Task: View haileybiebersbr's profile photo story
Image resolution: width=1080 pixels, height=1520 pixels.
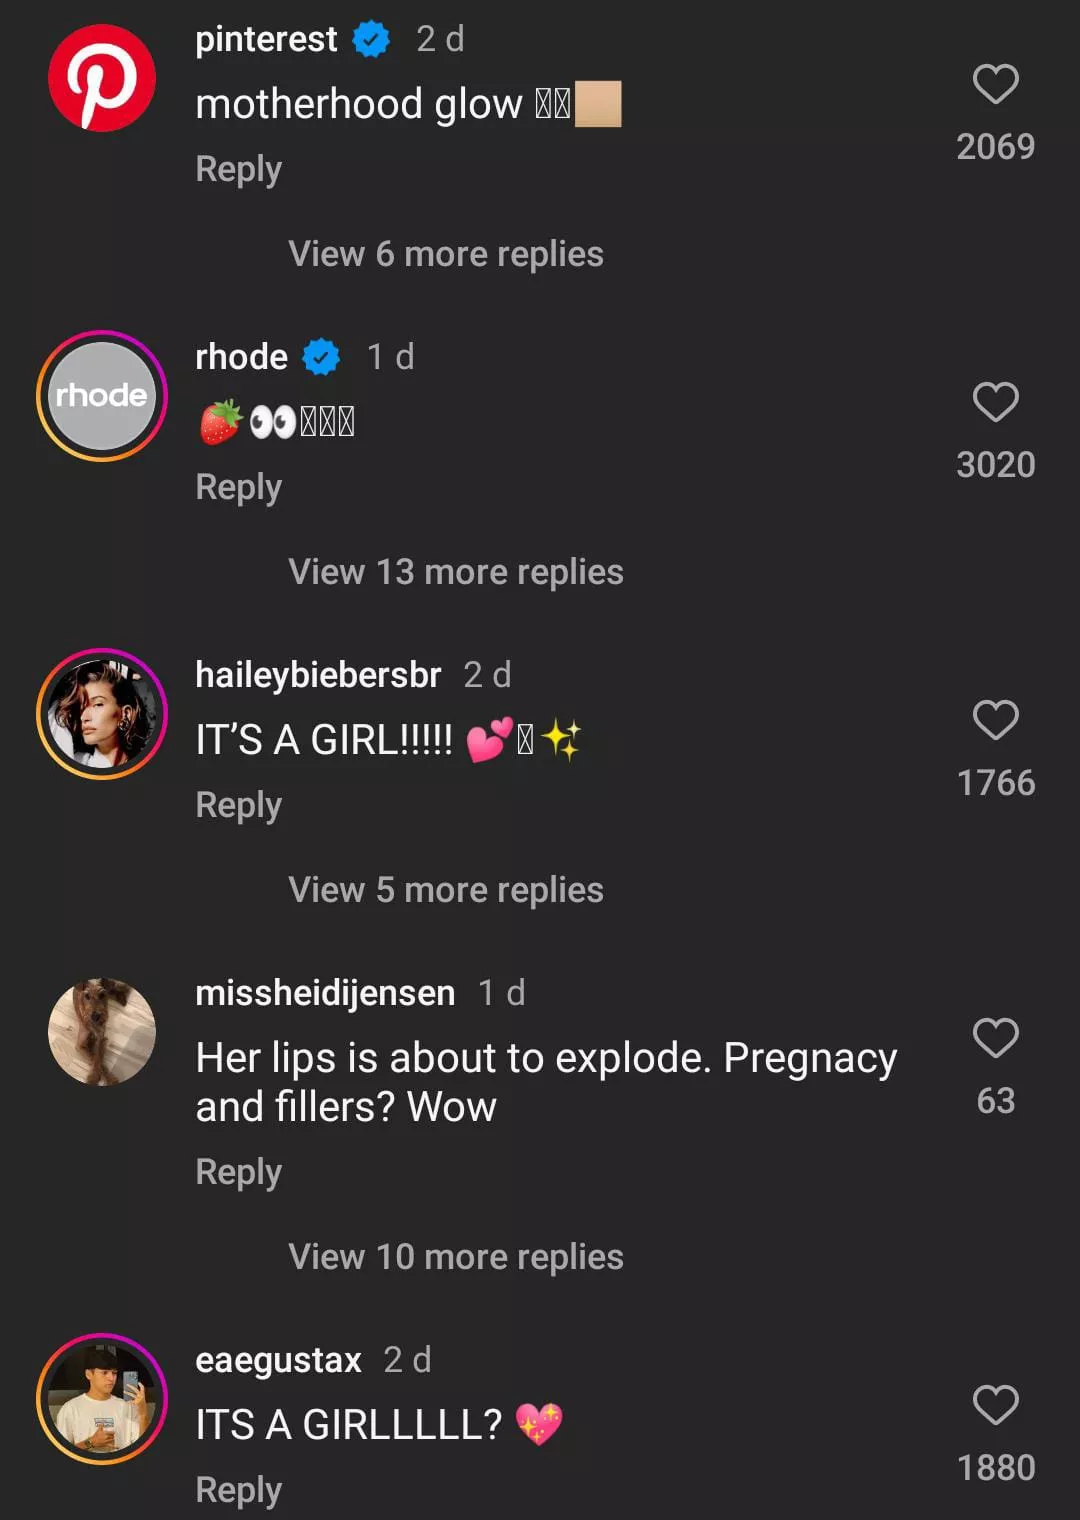Action: [102, 714]
